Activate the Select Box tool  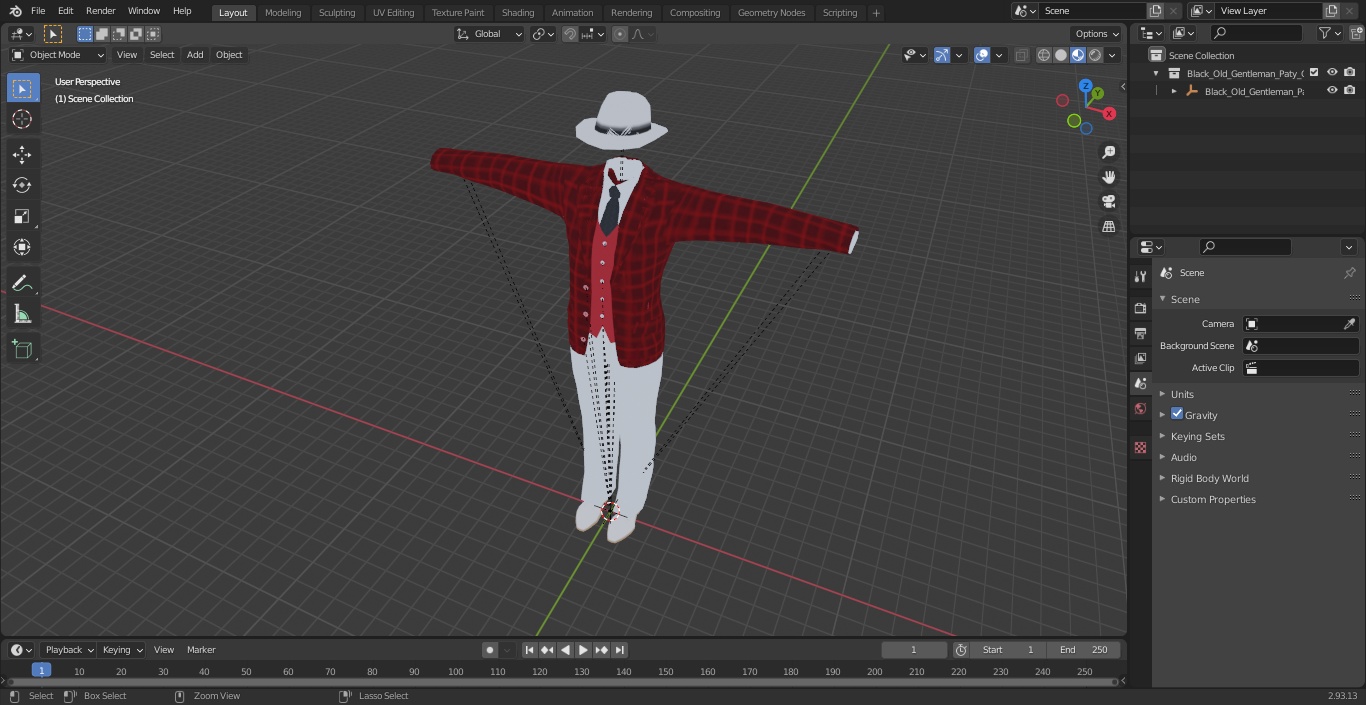[x=22, y=88]
